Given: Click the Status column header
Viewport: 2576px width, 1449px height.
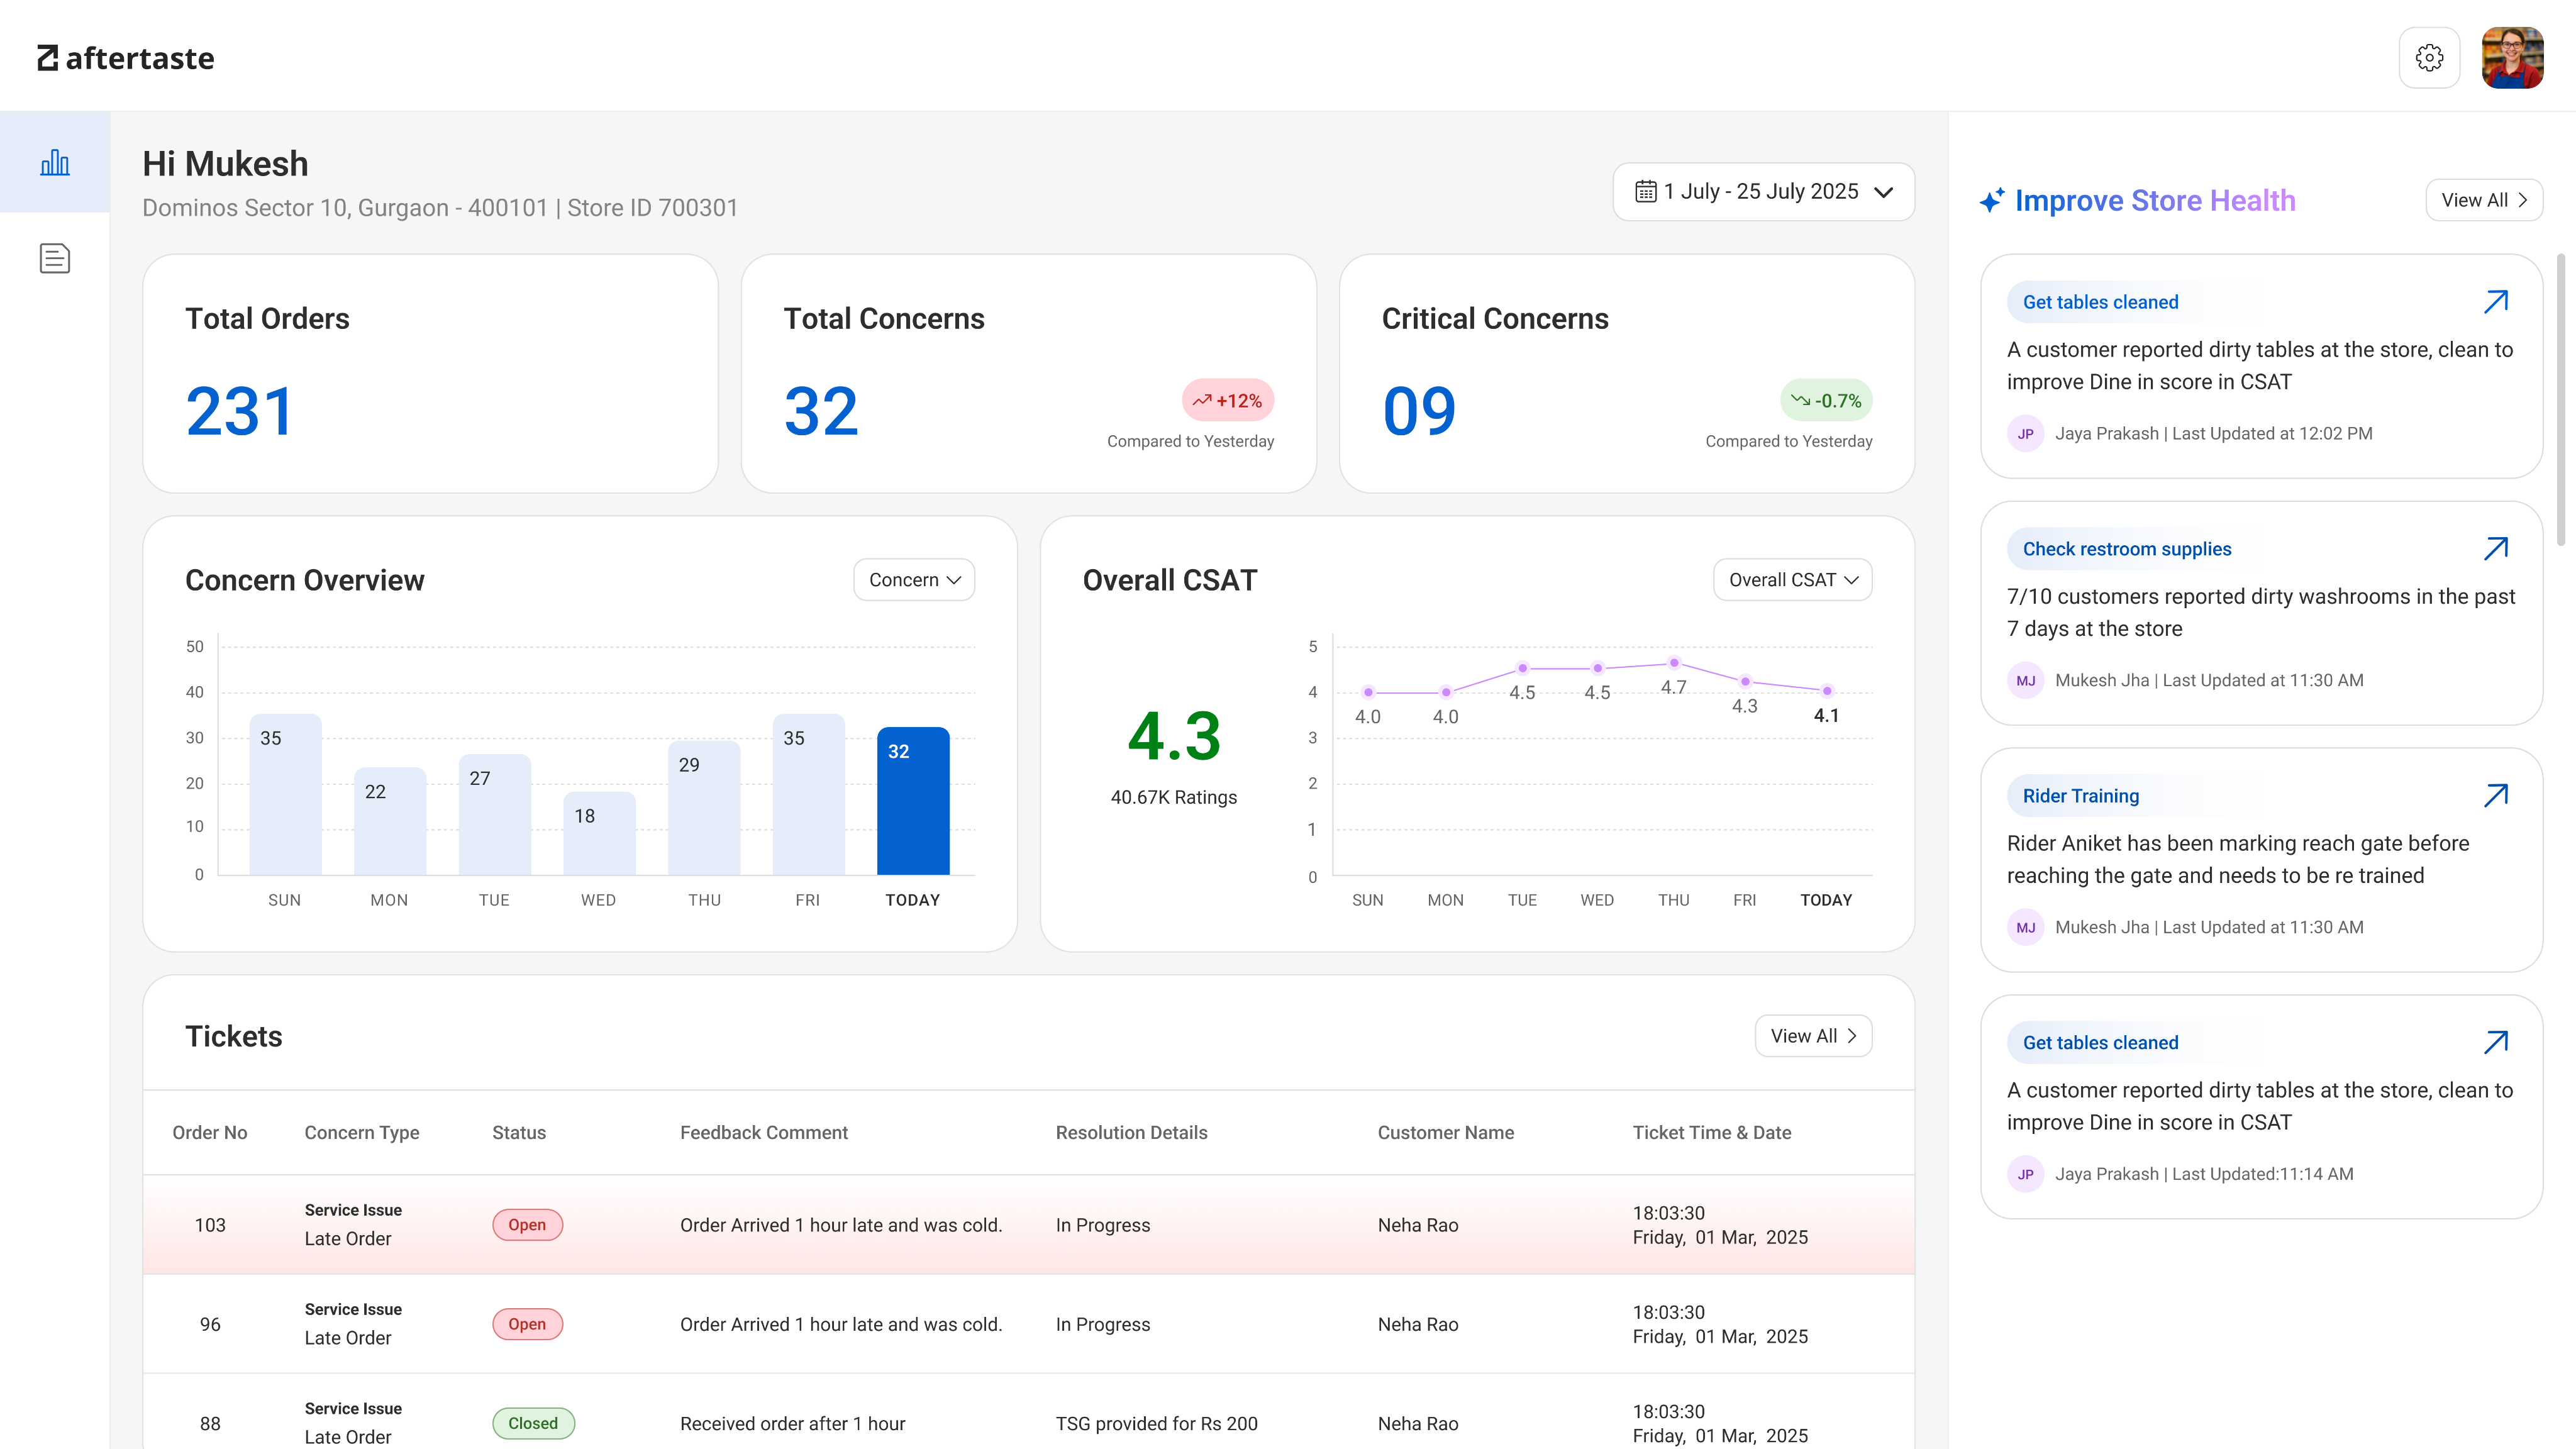Looking at the screenshot, I should (518, 1132).
